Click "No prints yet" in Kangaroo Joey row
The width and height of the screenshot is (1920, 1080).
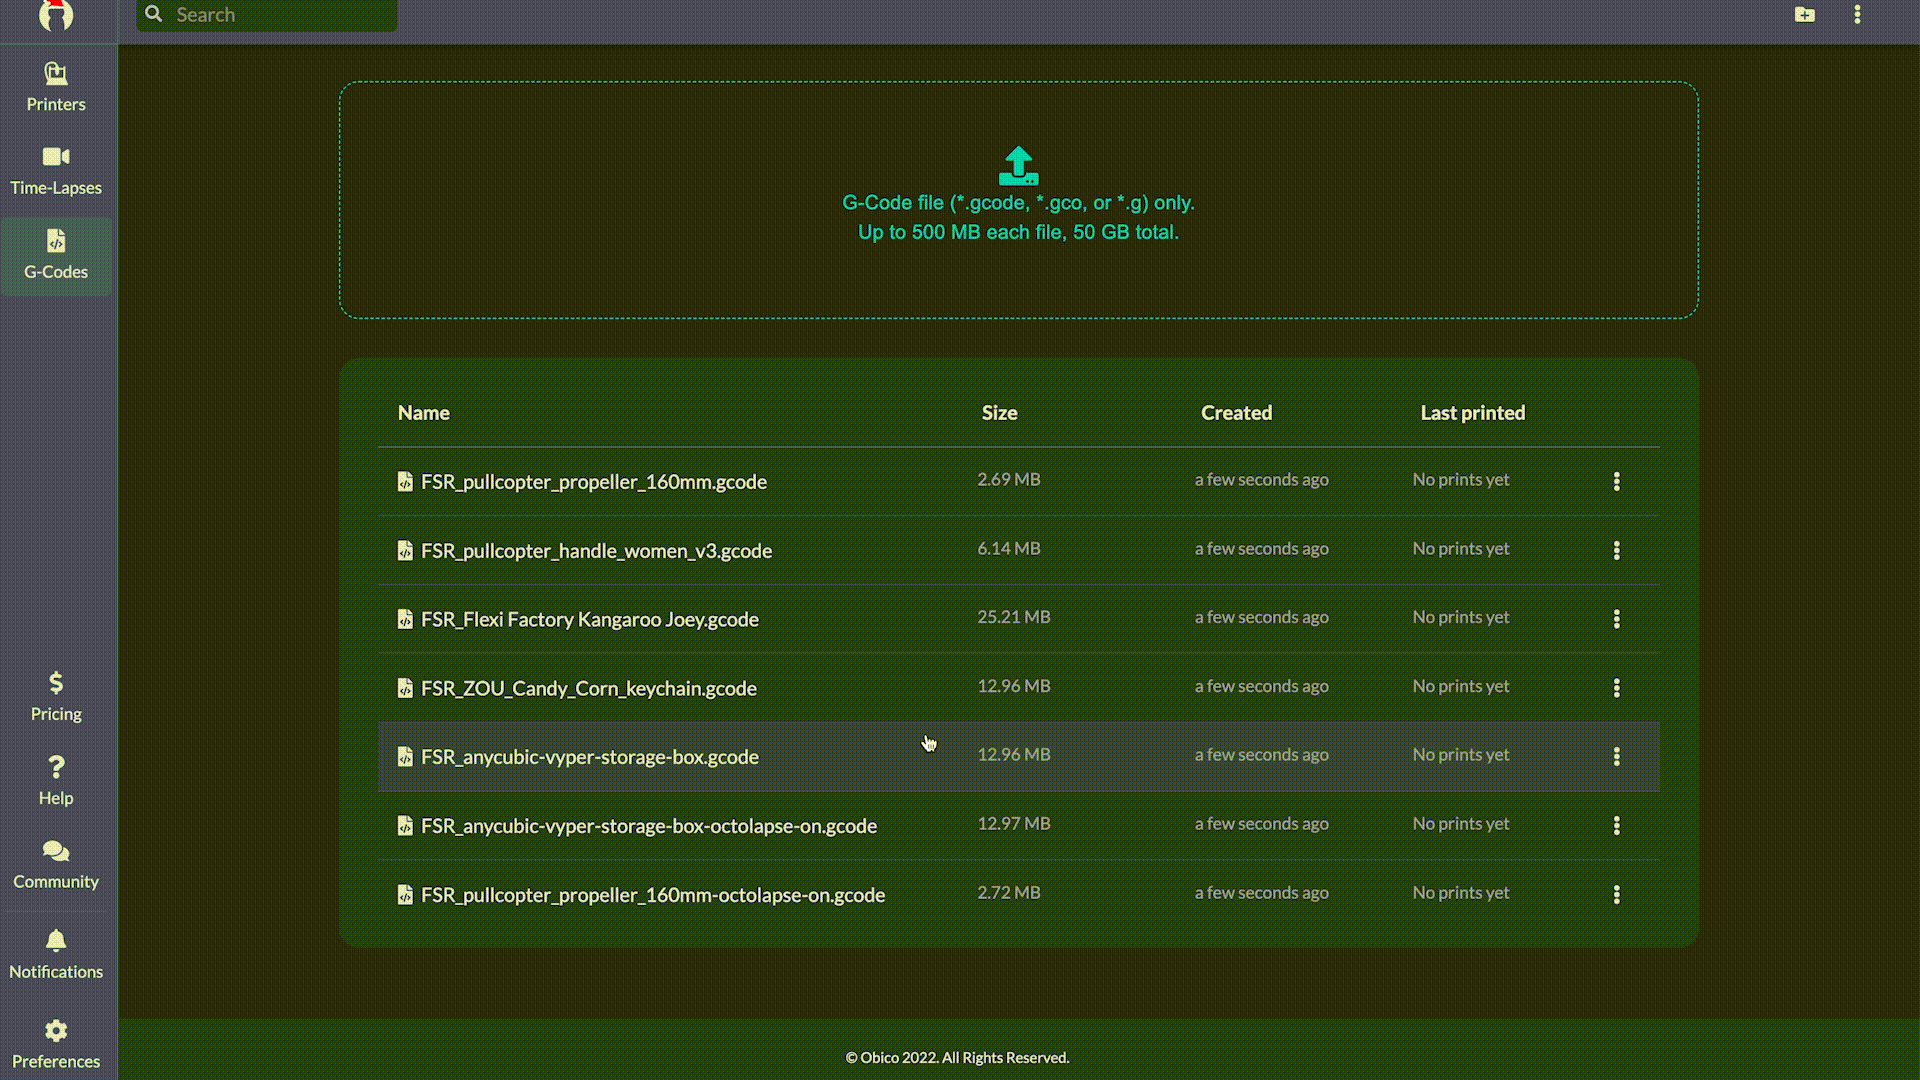tap(1461, 617)
